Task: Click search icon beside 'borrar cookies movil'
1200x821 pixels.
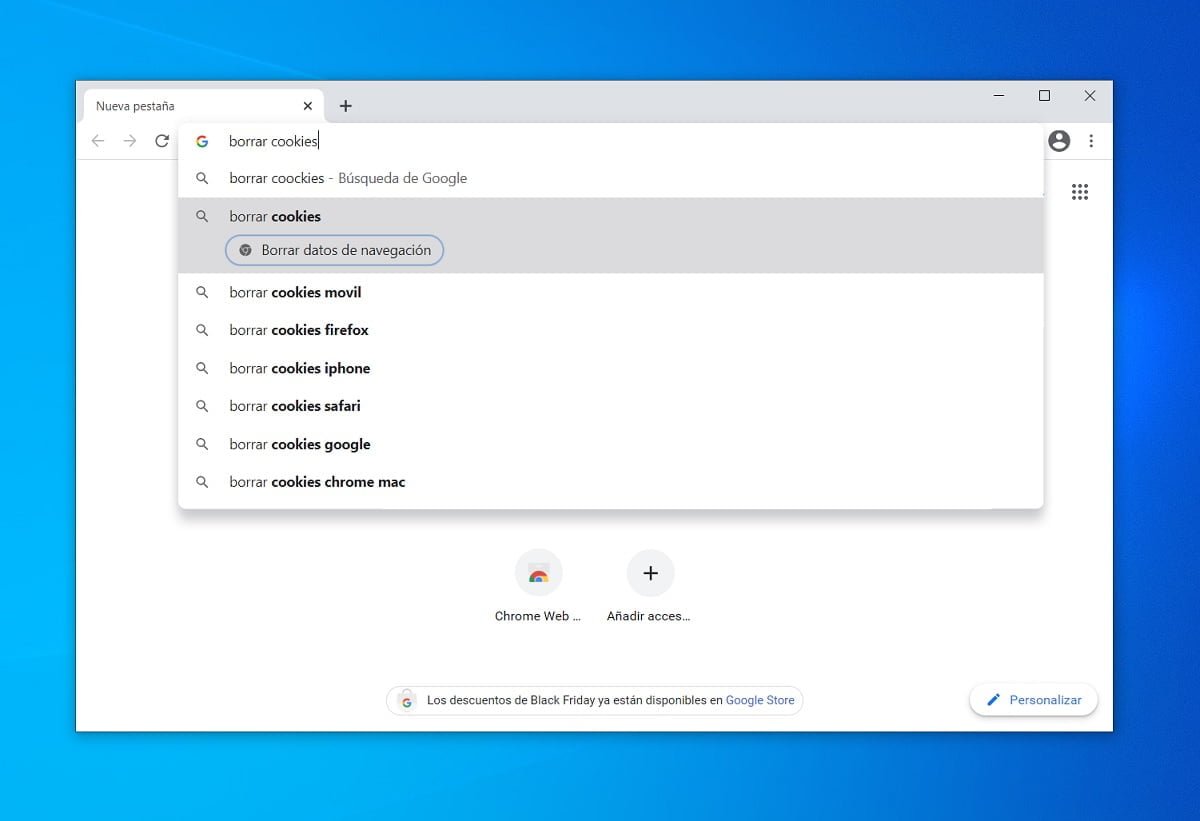Action: (202, 292)
